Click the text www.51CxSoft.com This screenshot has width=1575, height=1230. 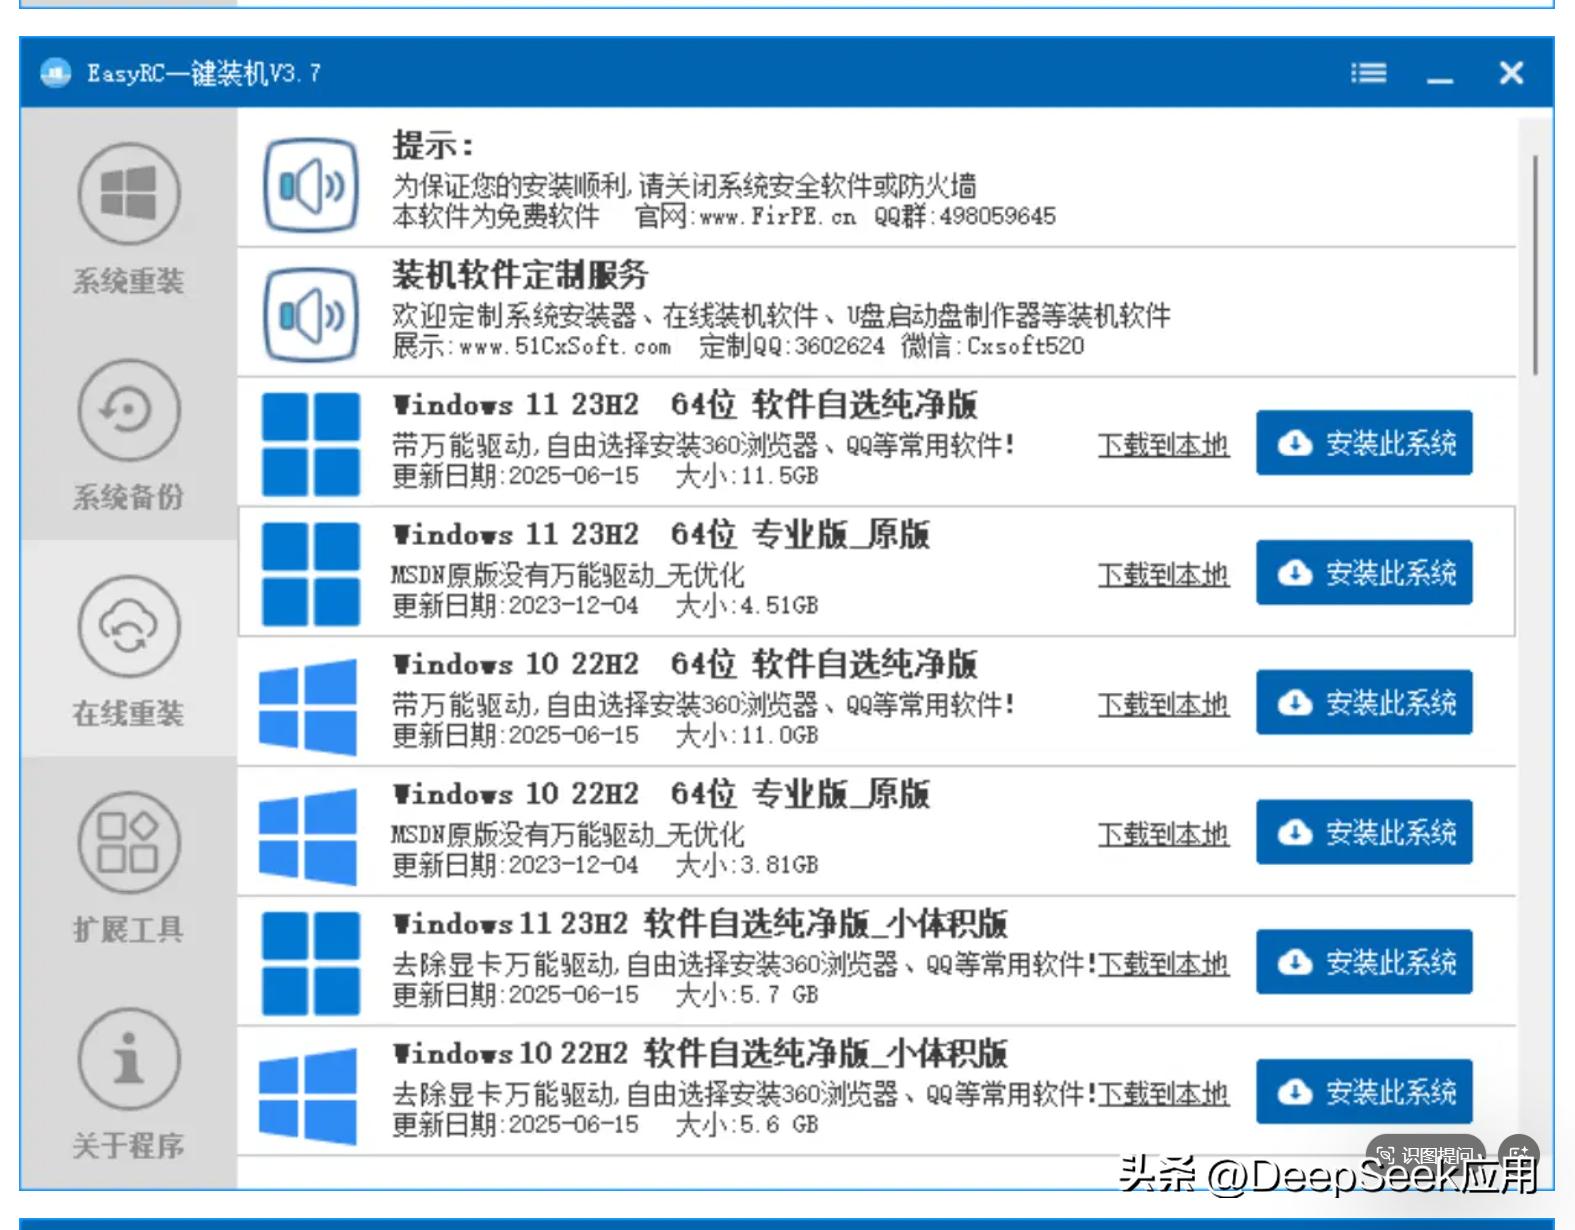[565, 347]
